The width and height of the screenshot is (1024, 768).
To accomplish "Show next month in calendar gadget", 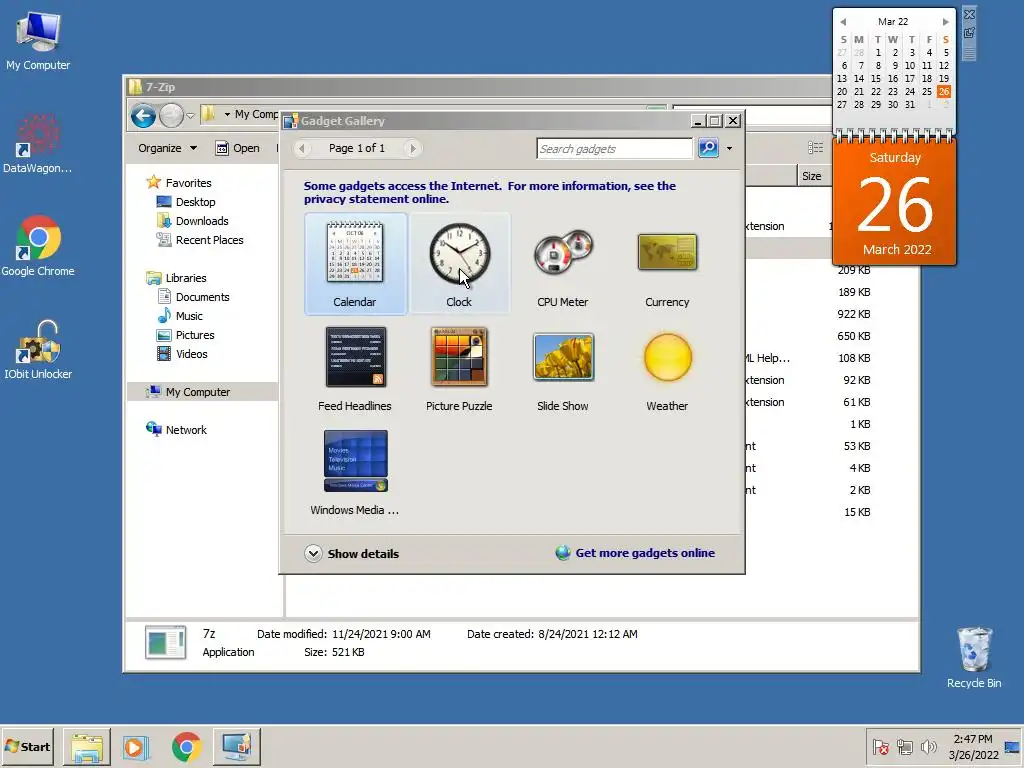I will pyautogui.click(x=945, y=22).
